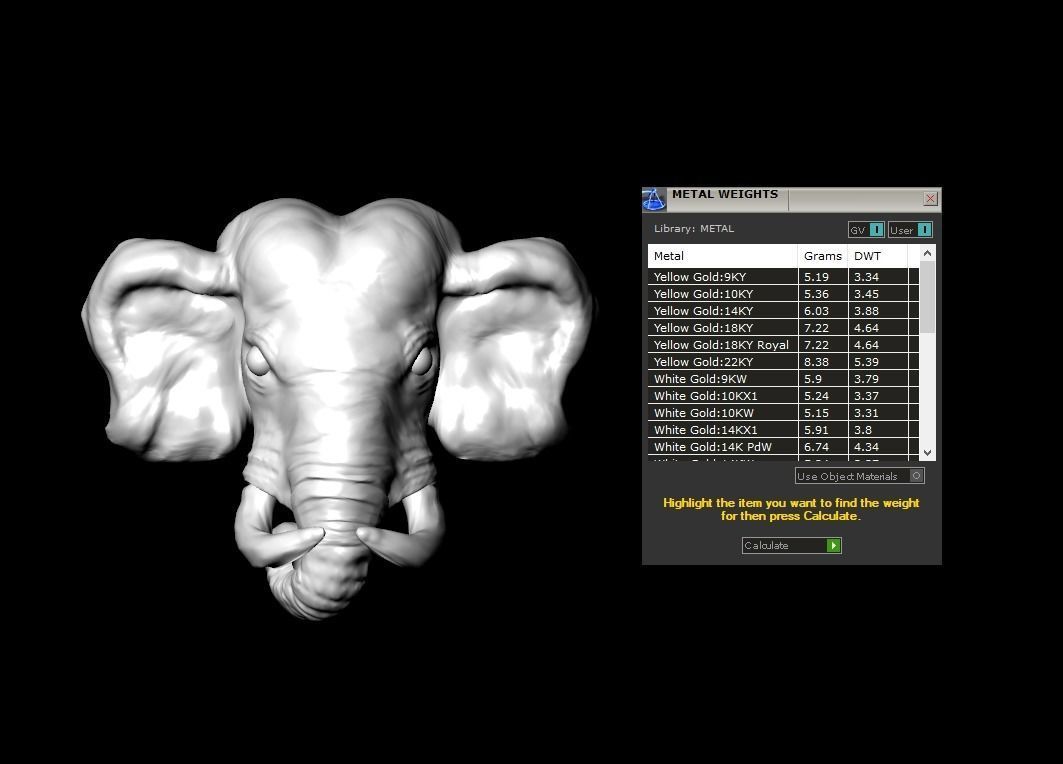Click the Grams column header
This screenshot has height=764, width=1063.
click(823, 256)
